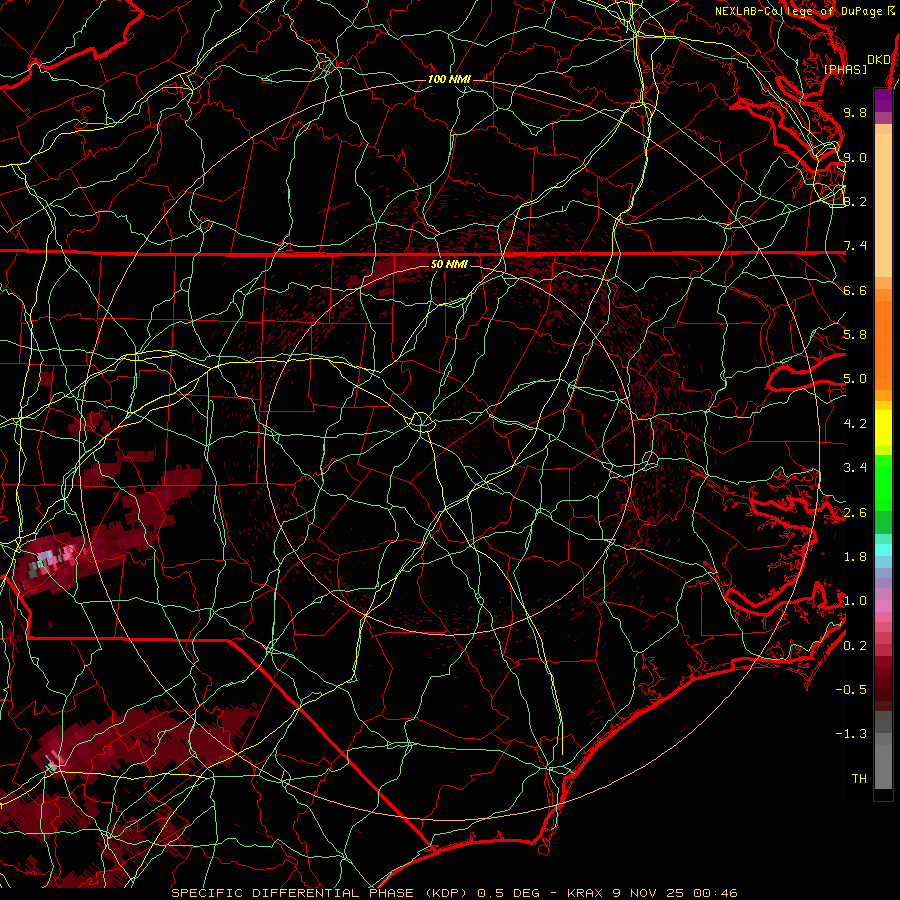Click the [PHAS] legend title

(x=845, y=69)
